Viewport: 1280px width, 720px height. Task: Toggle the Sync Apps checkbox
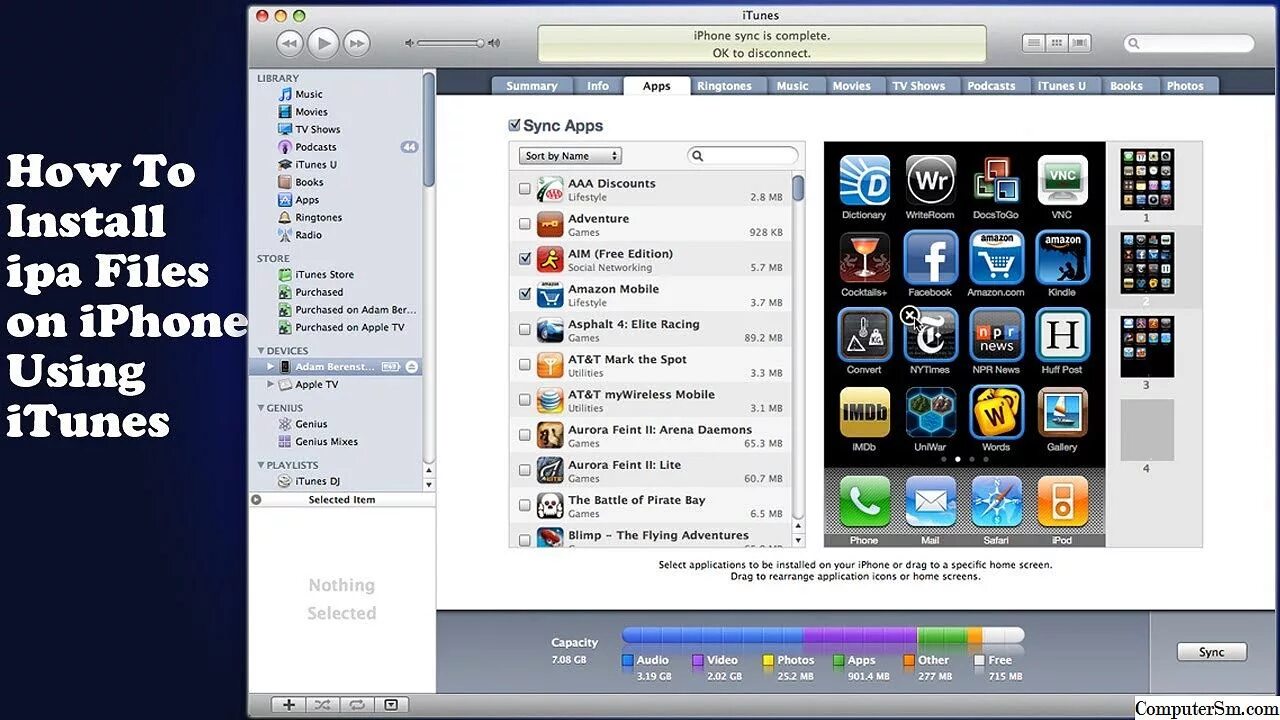click(514, 125)
